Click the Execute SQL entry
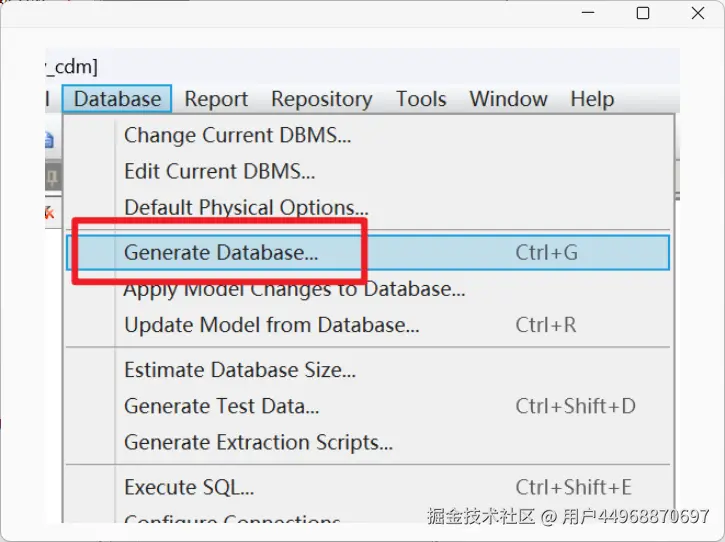725x542 pixels. (188, 487)
